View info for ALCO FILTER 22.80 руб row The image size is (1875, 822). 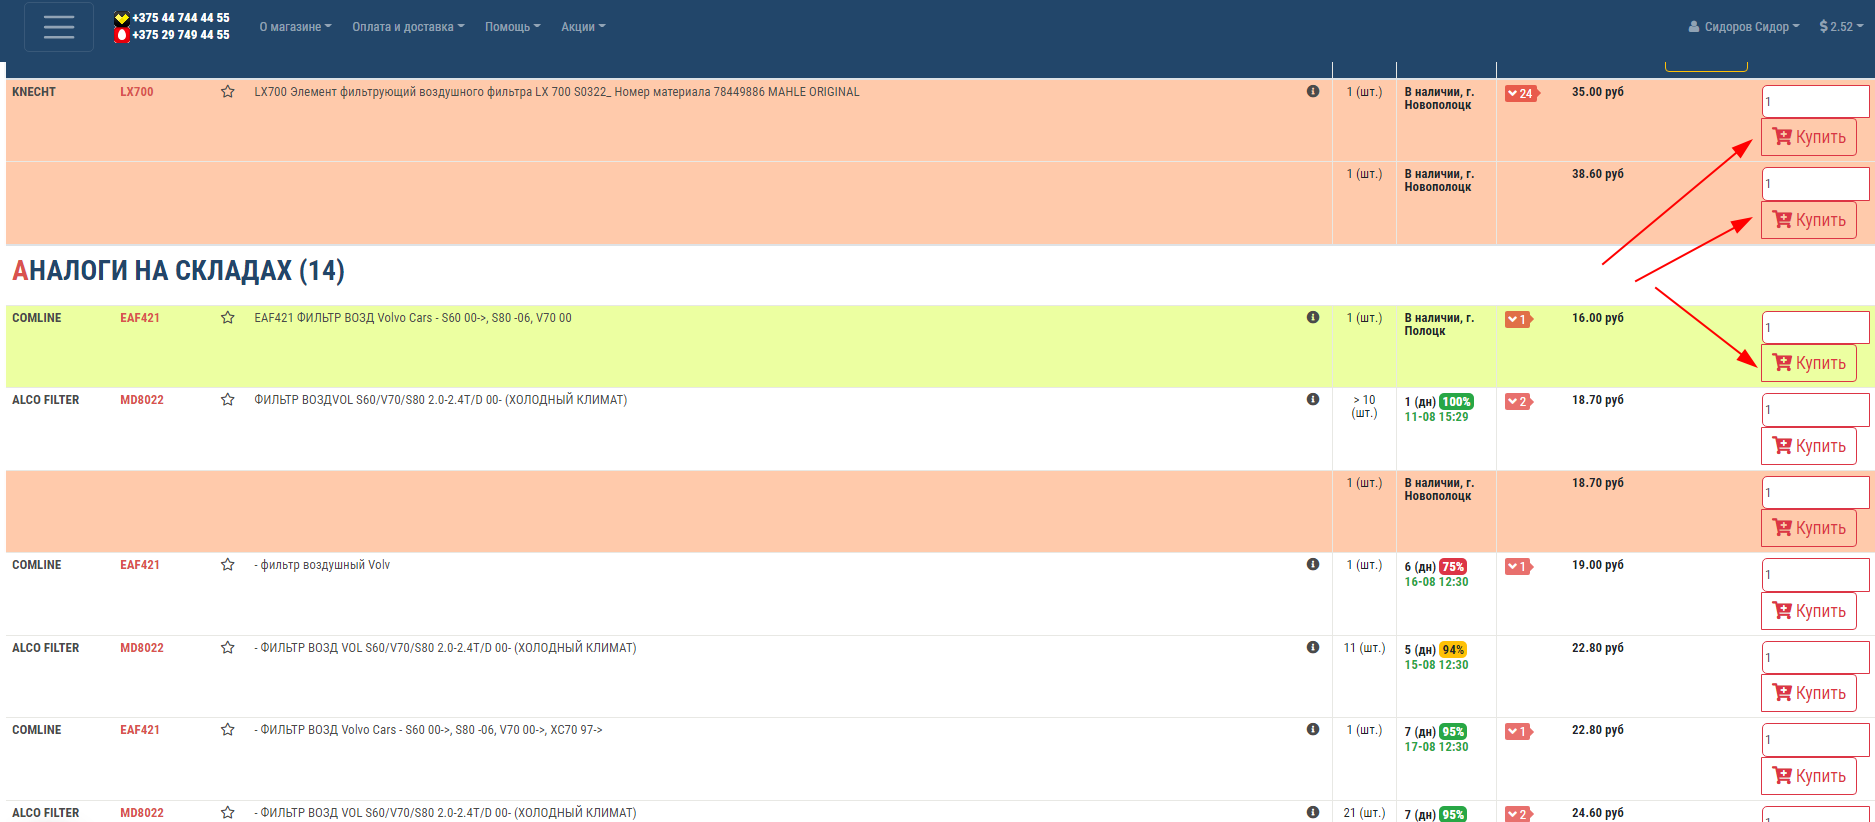1313,648
